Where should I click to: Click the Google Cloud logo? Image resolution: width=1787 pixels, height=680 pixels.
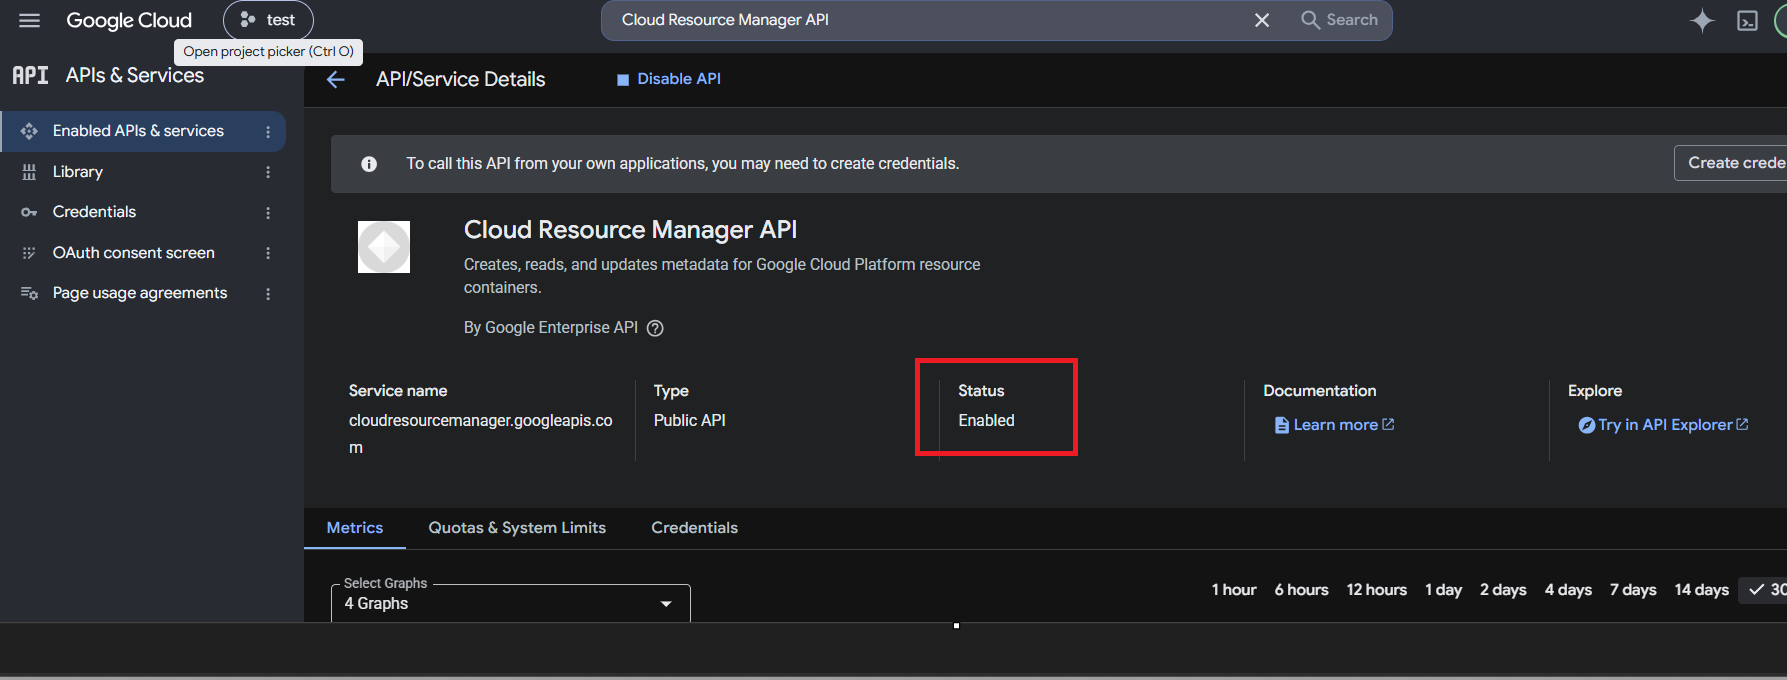point(129,20)
